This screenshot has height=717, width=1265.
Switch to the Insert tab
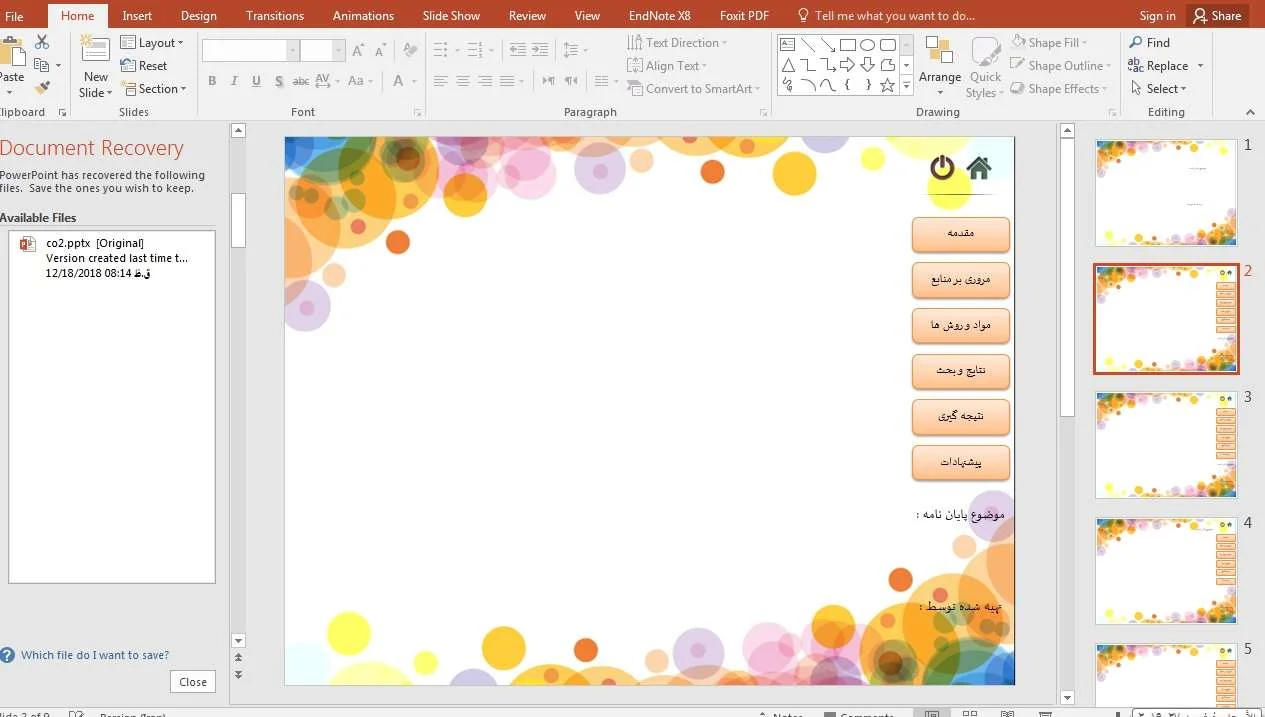137,16
